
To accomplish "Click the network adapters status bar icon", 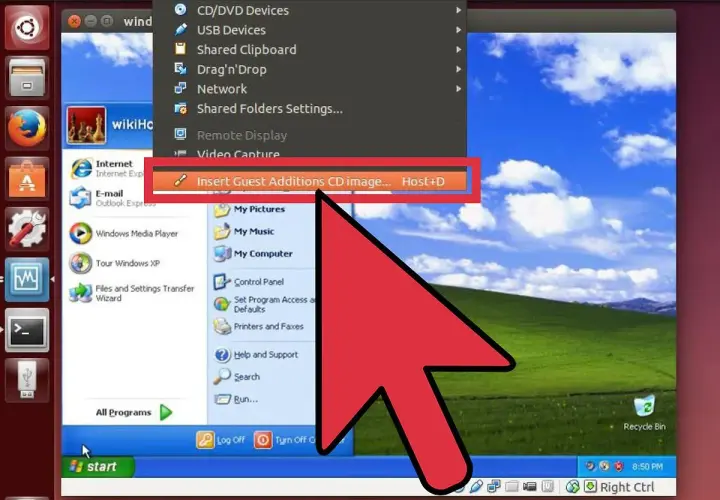I will [494, 486].
